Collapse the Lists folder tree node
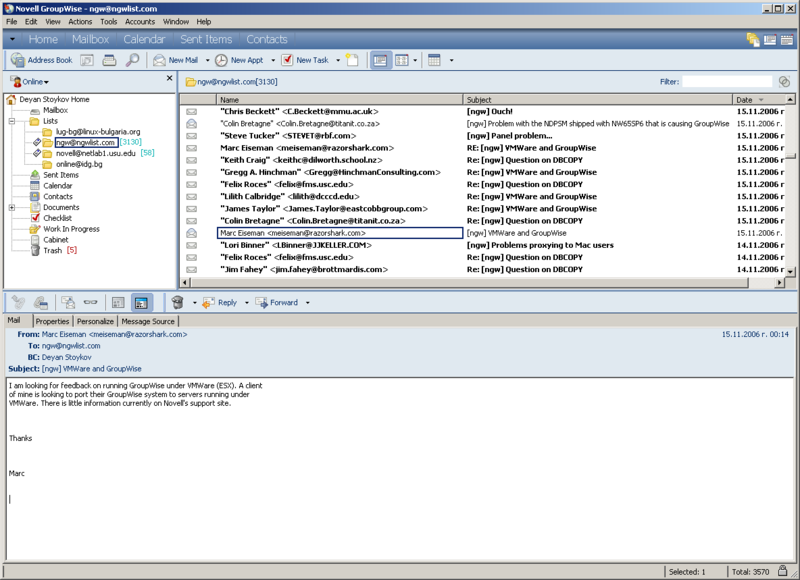Screen dimensions: 800x580 12,121
